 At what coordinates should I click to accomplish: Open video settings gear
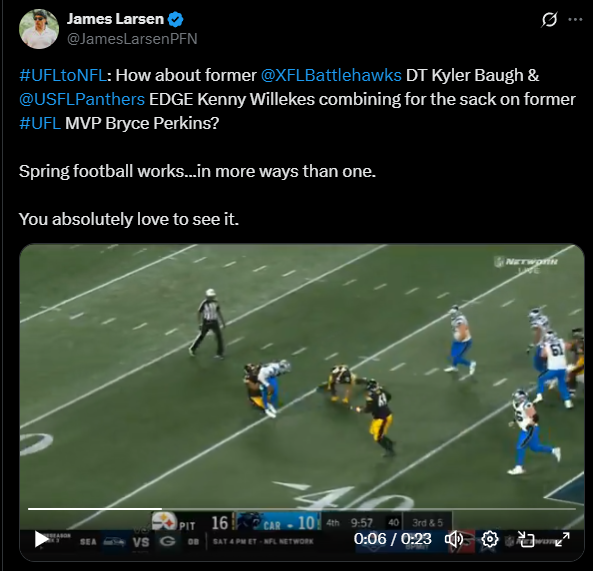tap(490, 539)
